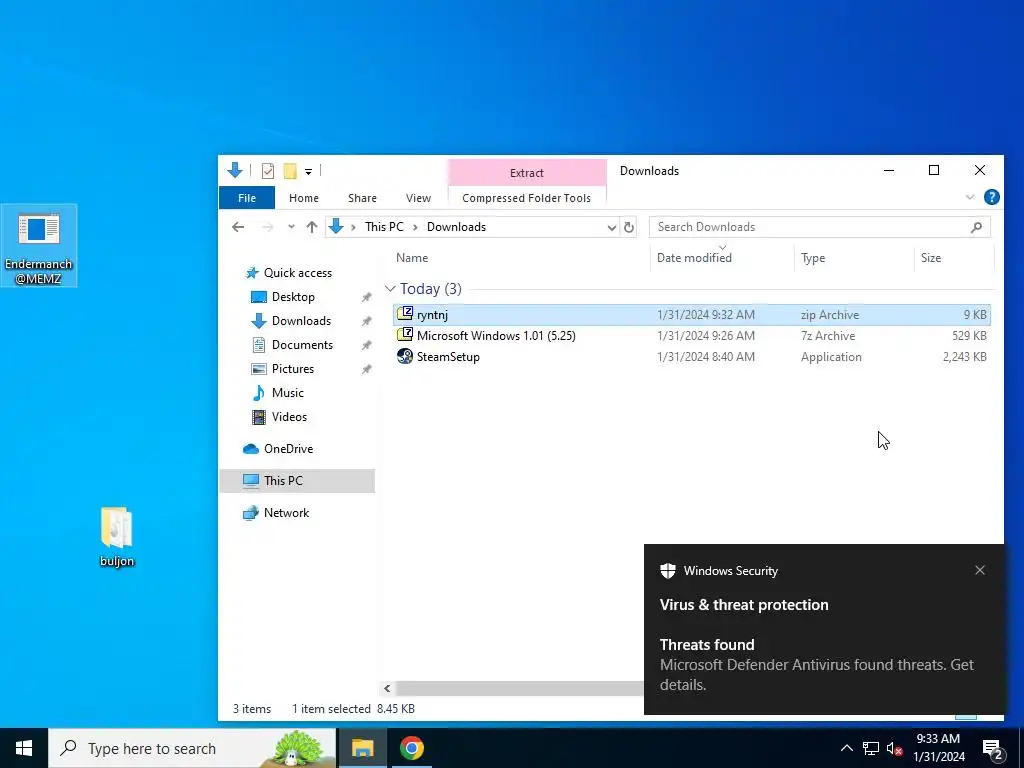This screenshot has width=1024, height=768.
Task: Open Network in the navigation pane
Action: pos(286,513)
